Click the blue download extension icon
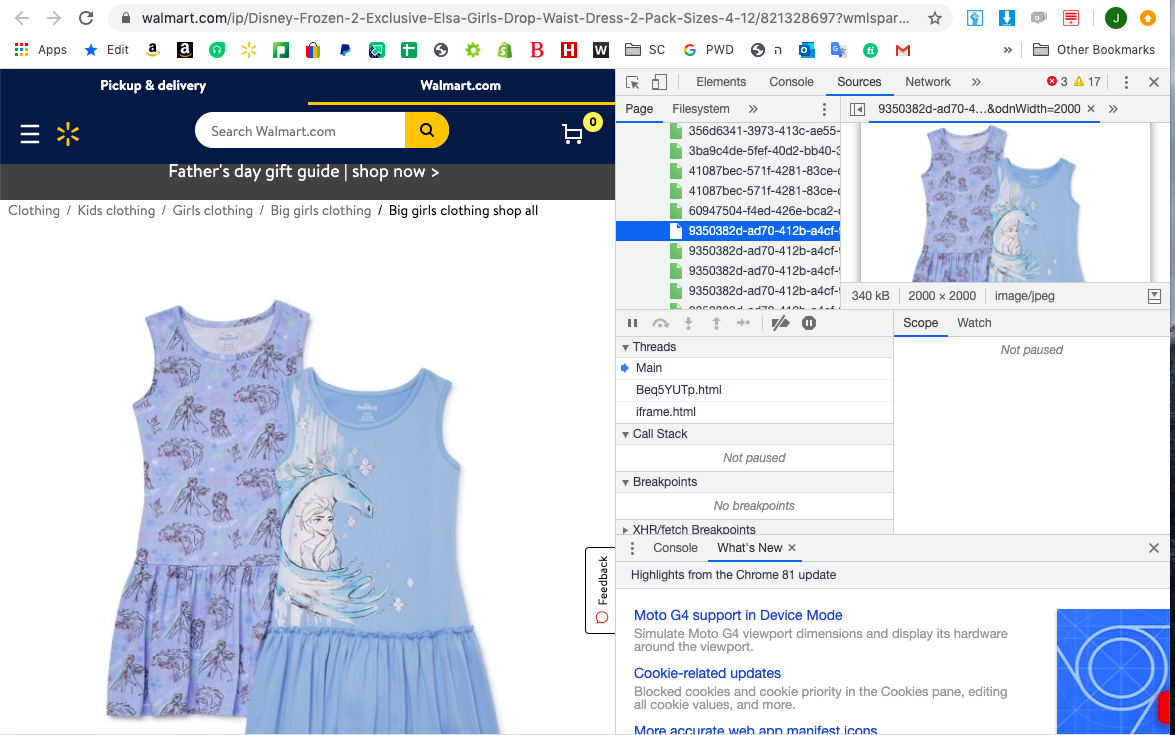This screenshot has width=1175, height=735. [1006, 18]
